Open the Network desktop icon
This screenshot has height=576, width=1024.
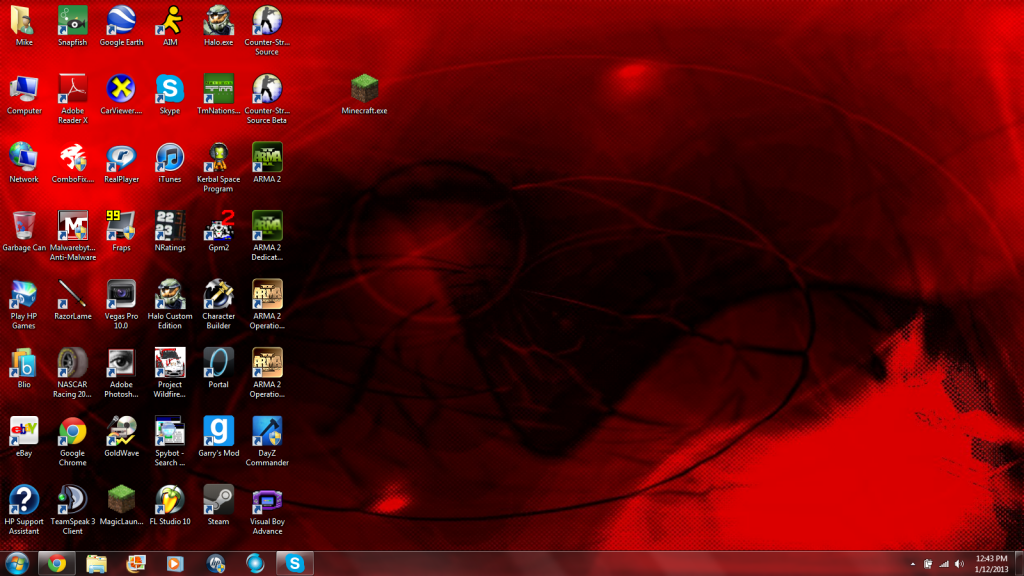pyautogui.click(x=24, y=163)
